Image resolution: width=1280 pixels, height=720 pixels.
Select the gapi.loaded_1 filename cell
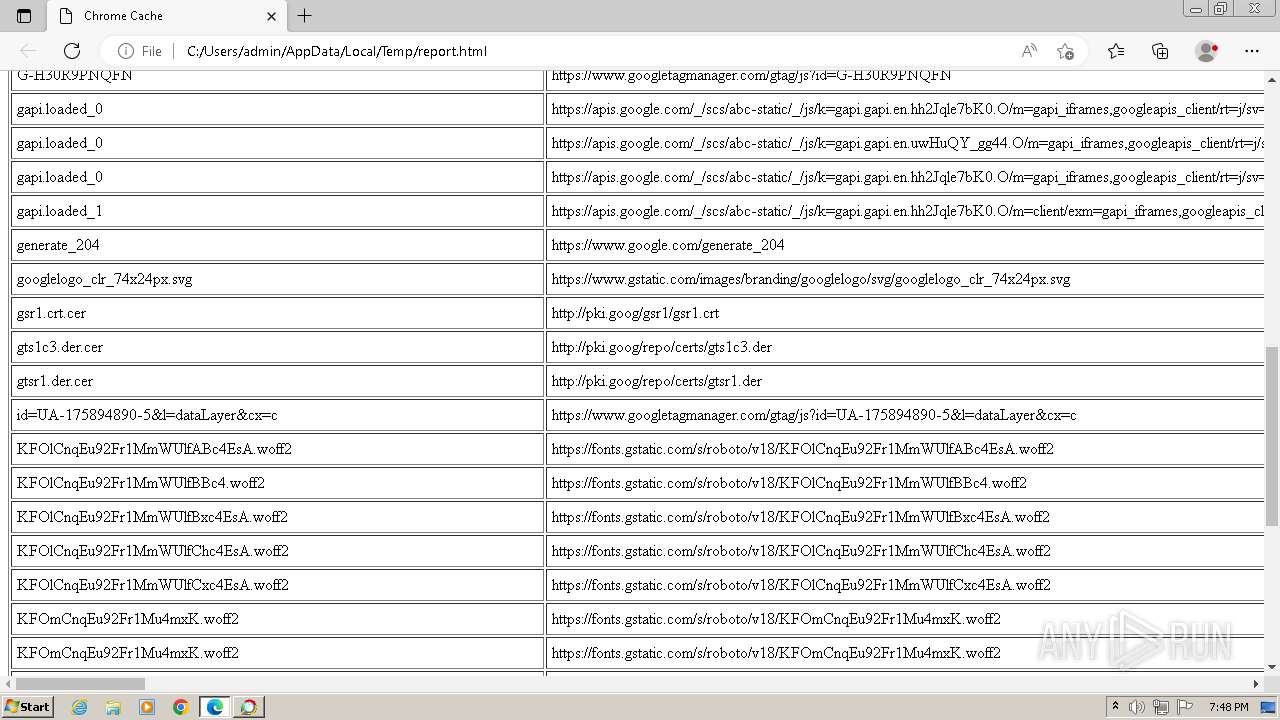[x=277, y=211]
